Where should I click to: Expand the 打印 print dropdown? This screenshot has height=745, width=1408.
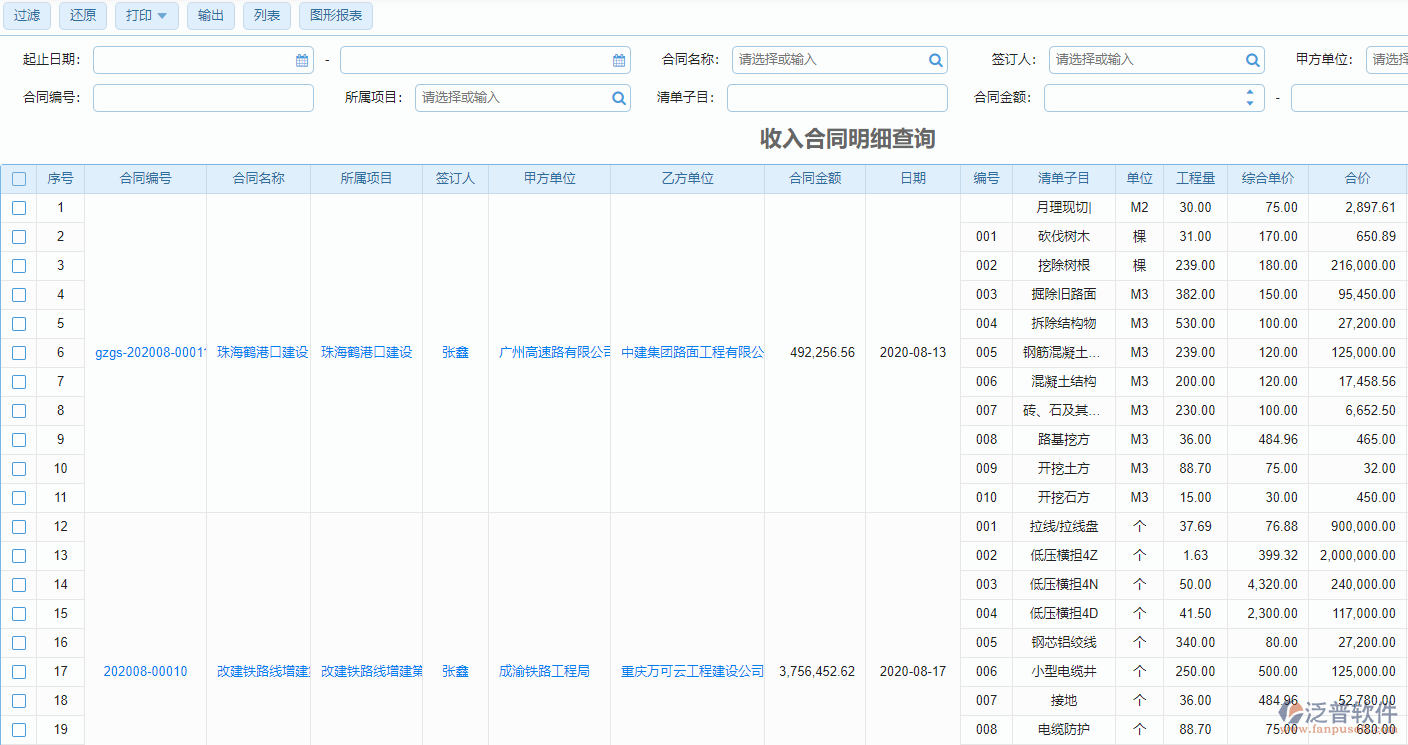146,16
